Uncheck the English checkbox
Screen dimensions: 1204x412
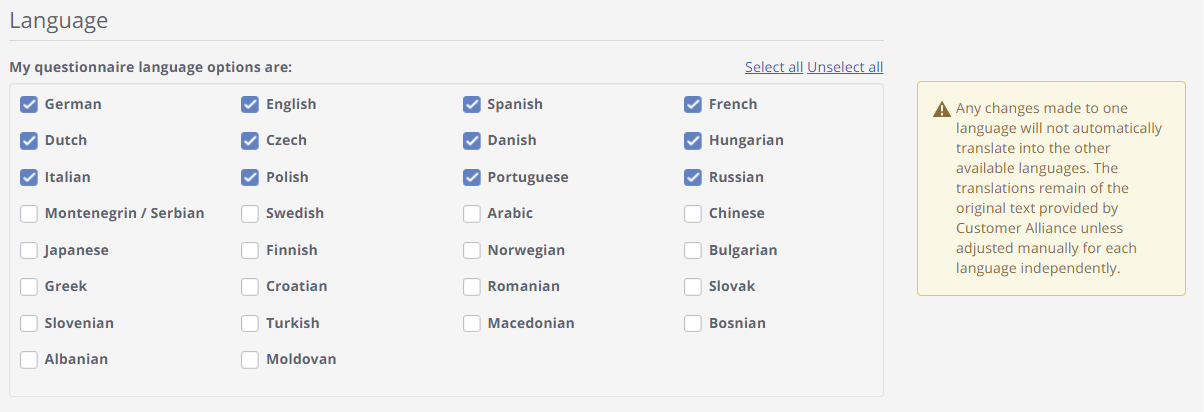[x=250, y=104]
